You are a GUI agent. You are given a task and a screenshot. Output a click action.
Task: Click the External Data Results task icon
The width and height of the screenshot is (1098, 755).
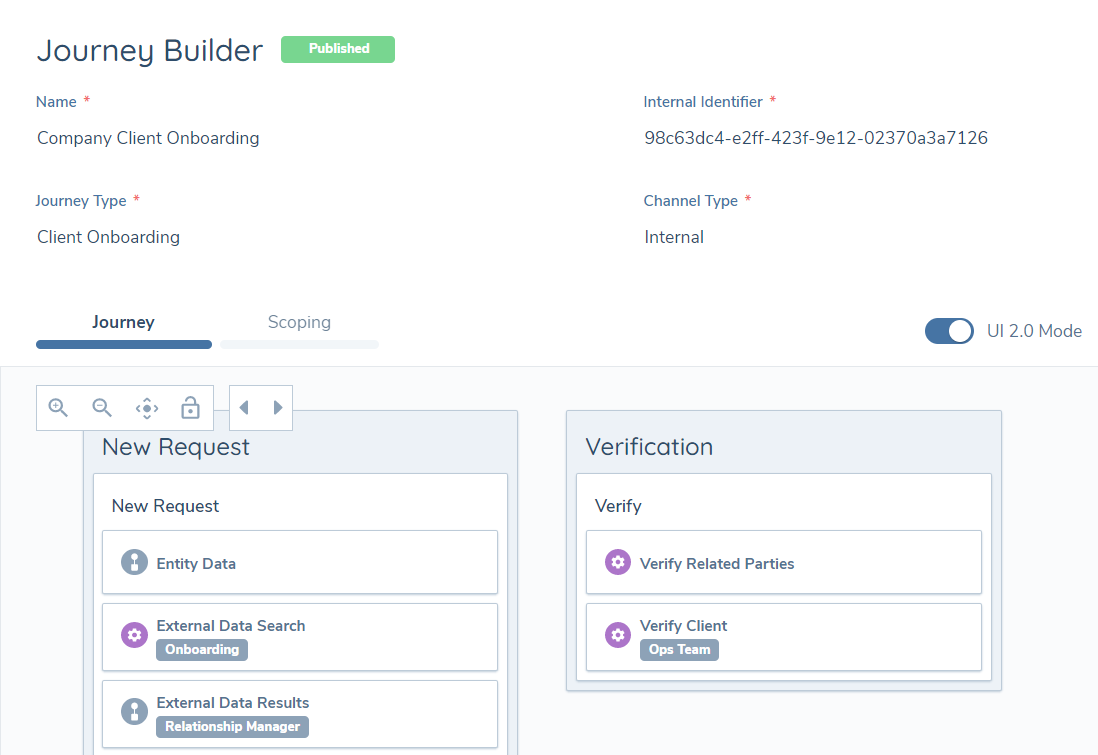tap(134, 712)
